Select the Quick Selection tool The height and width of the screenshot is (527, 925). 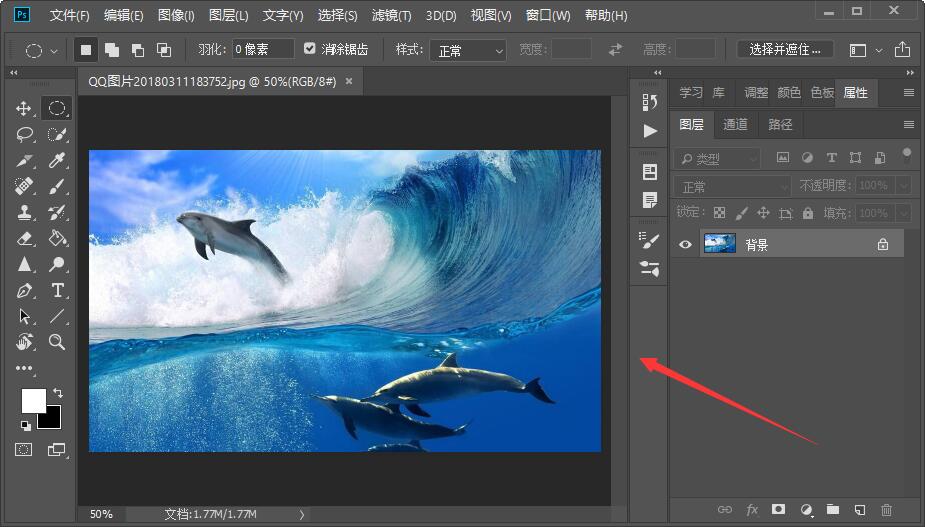pyautogui.click(x=57, y=135)
